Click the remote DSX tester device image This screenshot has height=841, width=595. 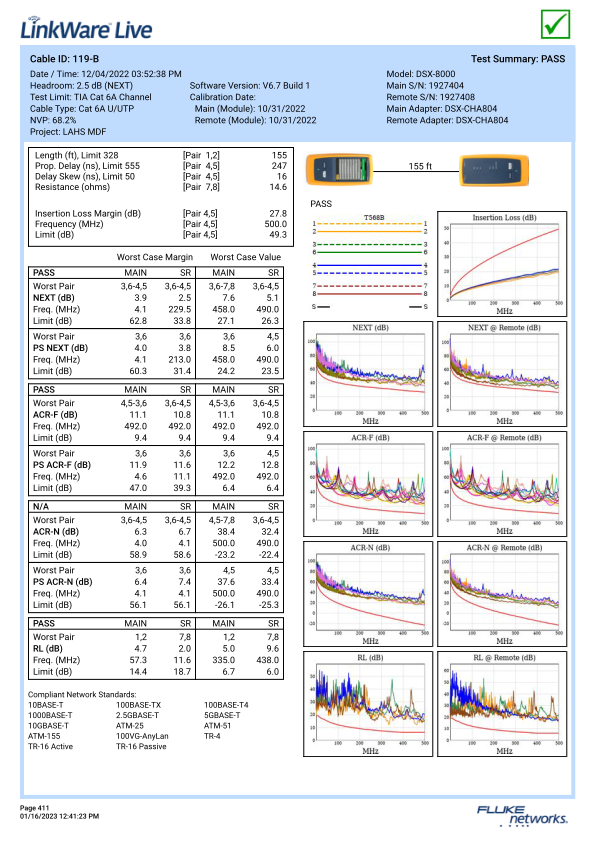pyautogui.click(x=494, y=170)
